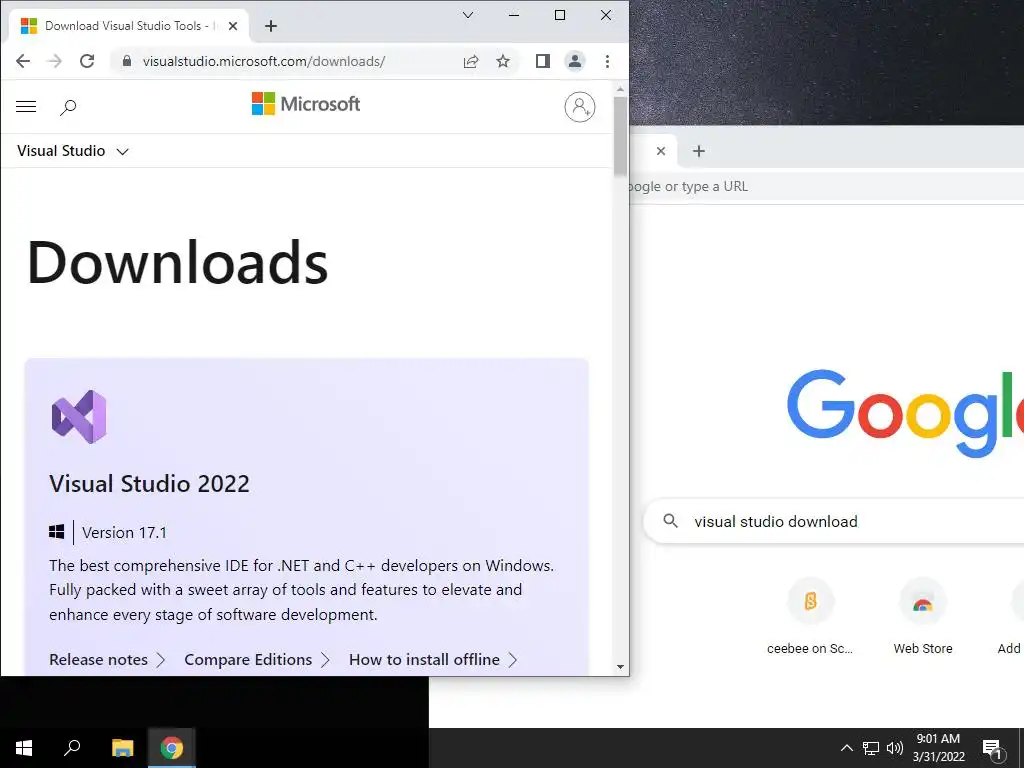Maximize the front Chrome window
The width and height of the screenshot is (1024, 768).
click(560, 15)
